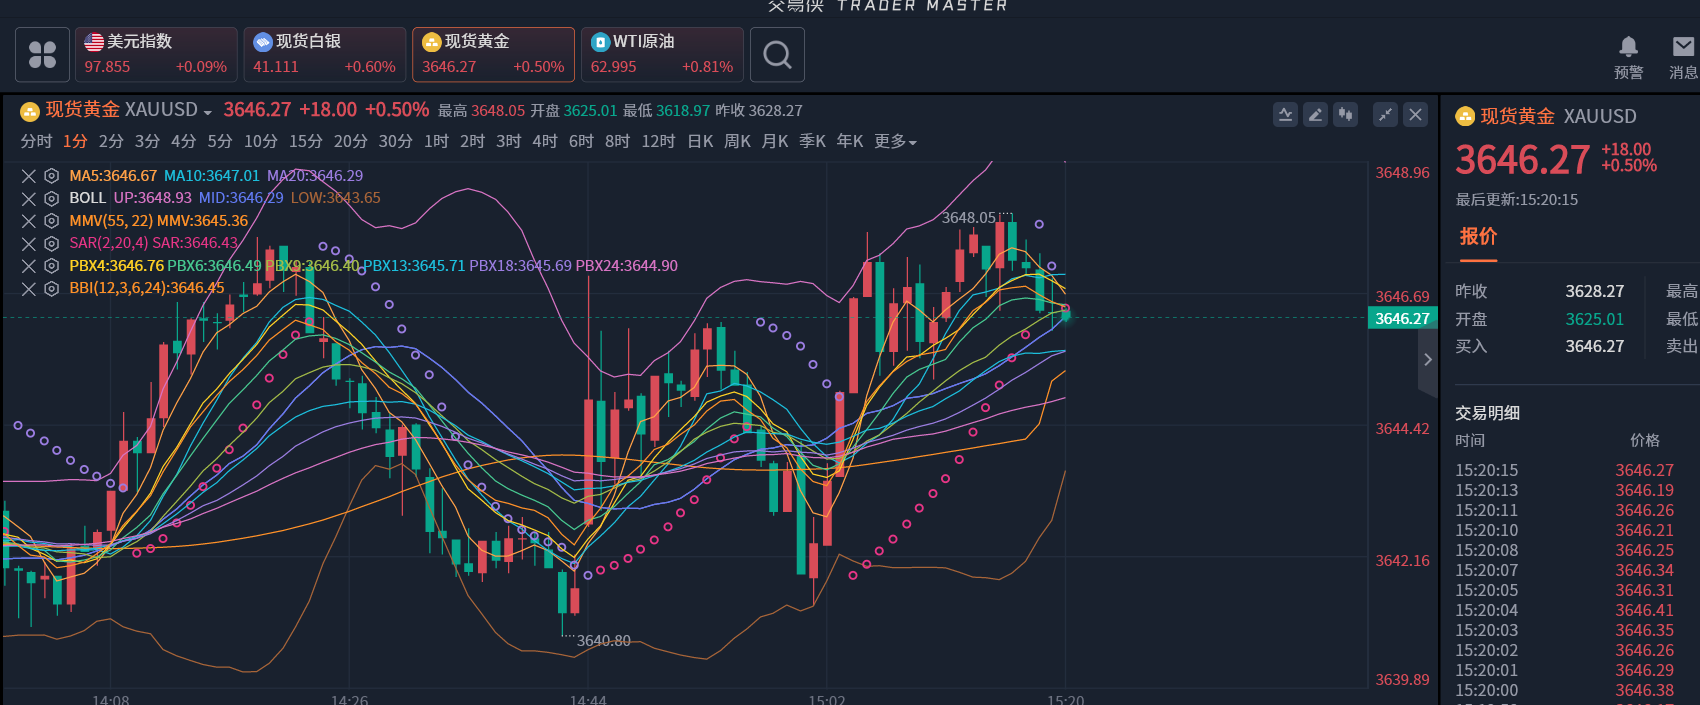Image resolution: width=1700 pixels, height=705 pixels.
Task: Select the 现货黄金 ticker card
Action: (494, 54)
